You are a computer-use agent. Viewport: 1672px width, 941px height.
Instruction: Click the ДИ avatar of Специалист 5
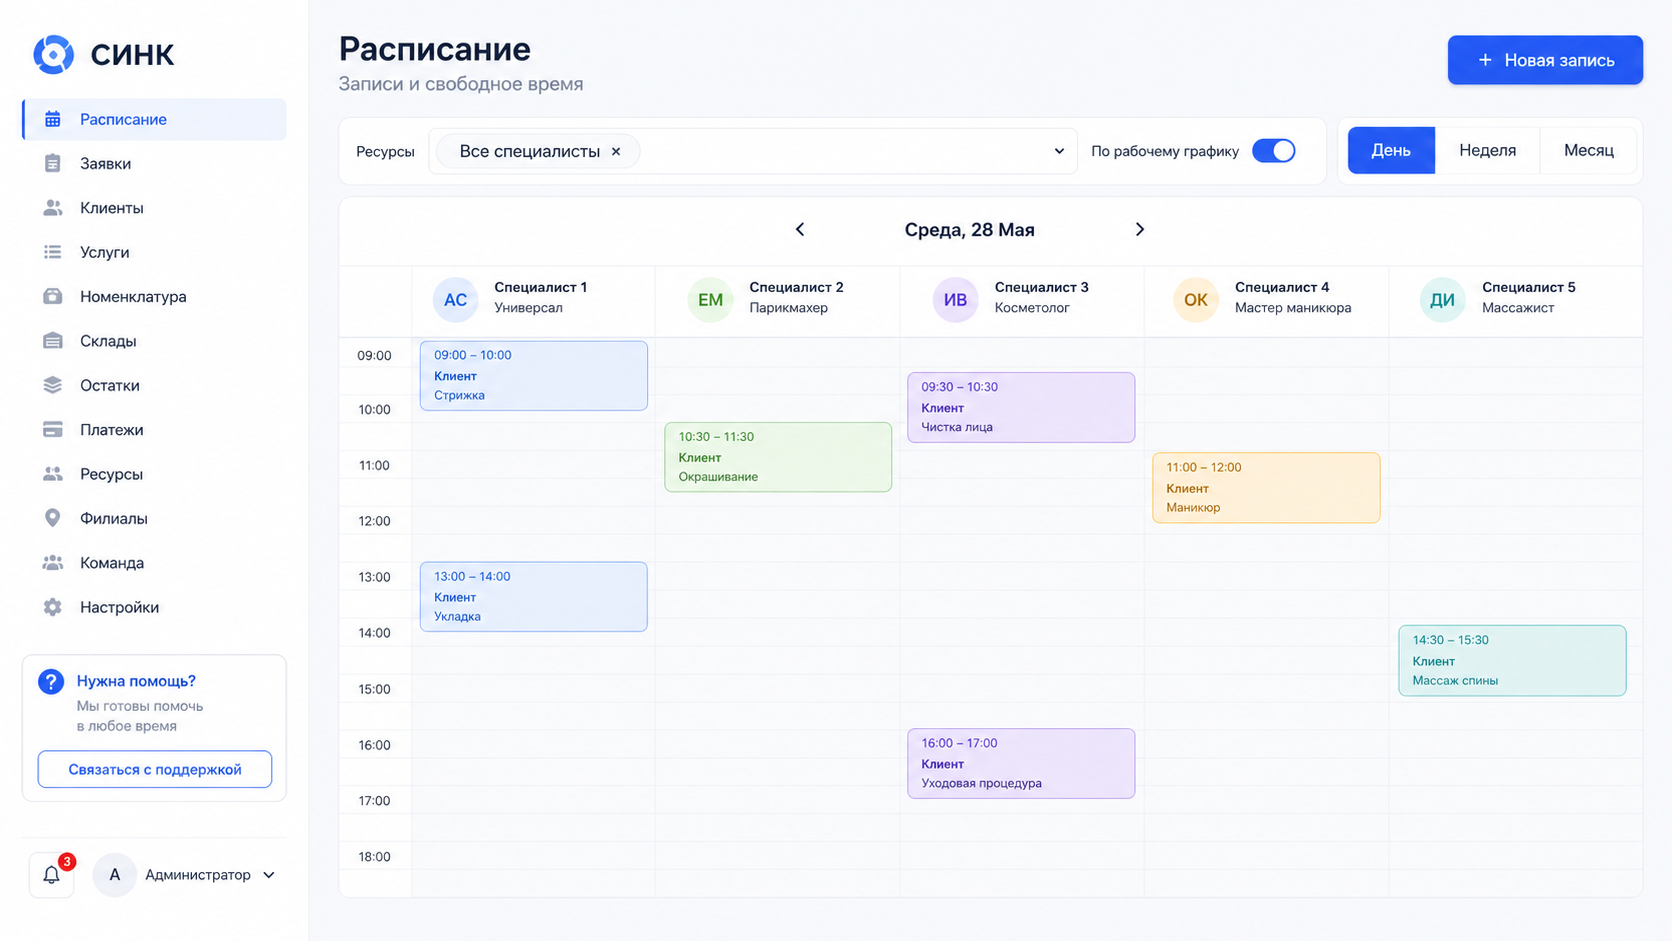tap(1443, 299)
